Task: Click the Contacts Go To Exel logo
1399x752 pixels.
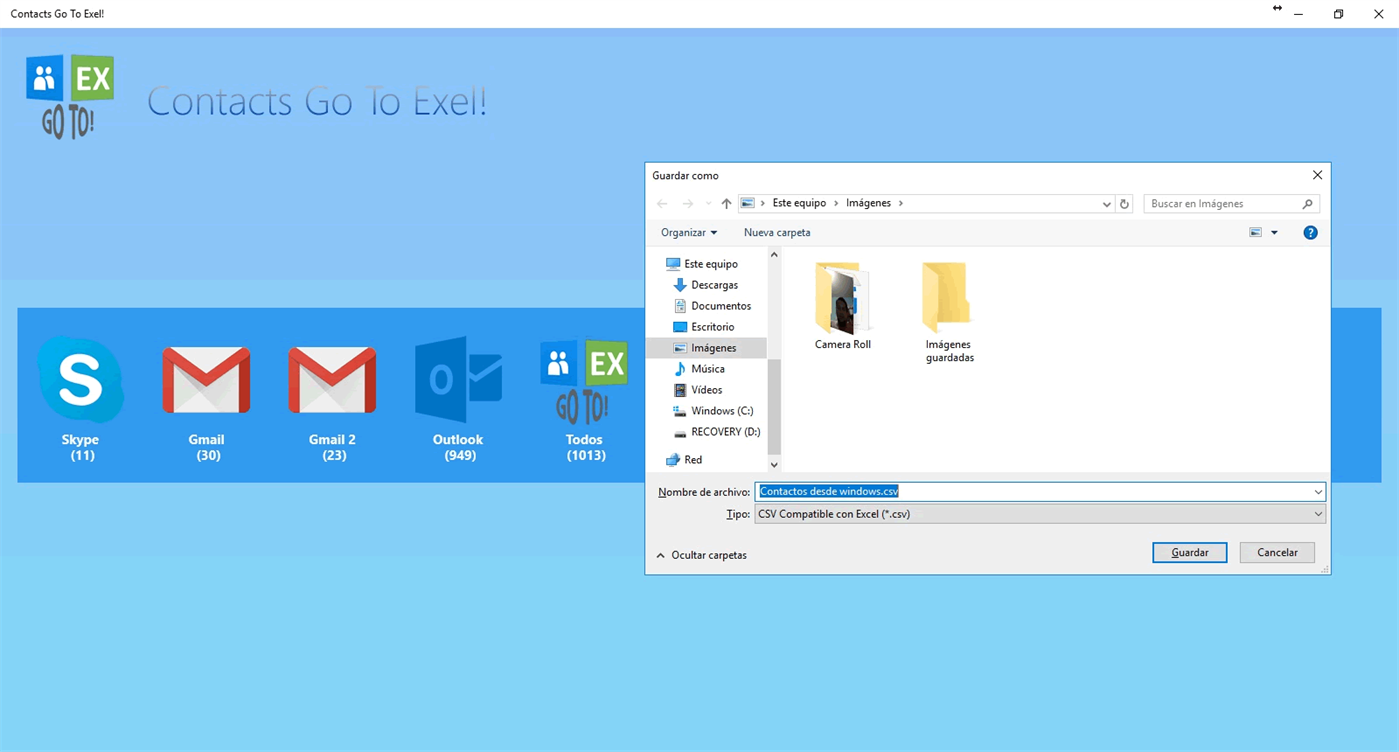Action: 68,95
